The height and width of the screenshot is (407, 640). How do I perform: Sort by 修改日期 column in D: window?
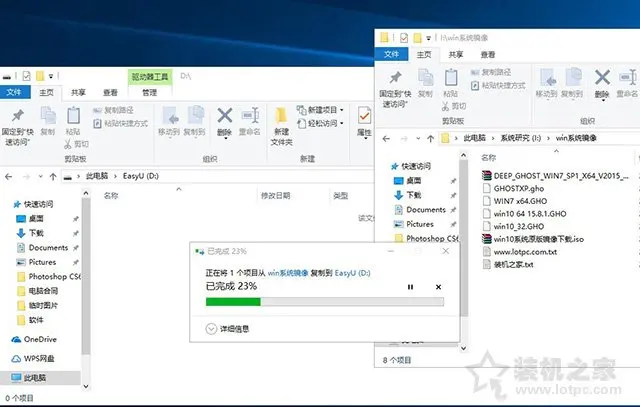(x=276, y=196)
